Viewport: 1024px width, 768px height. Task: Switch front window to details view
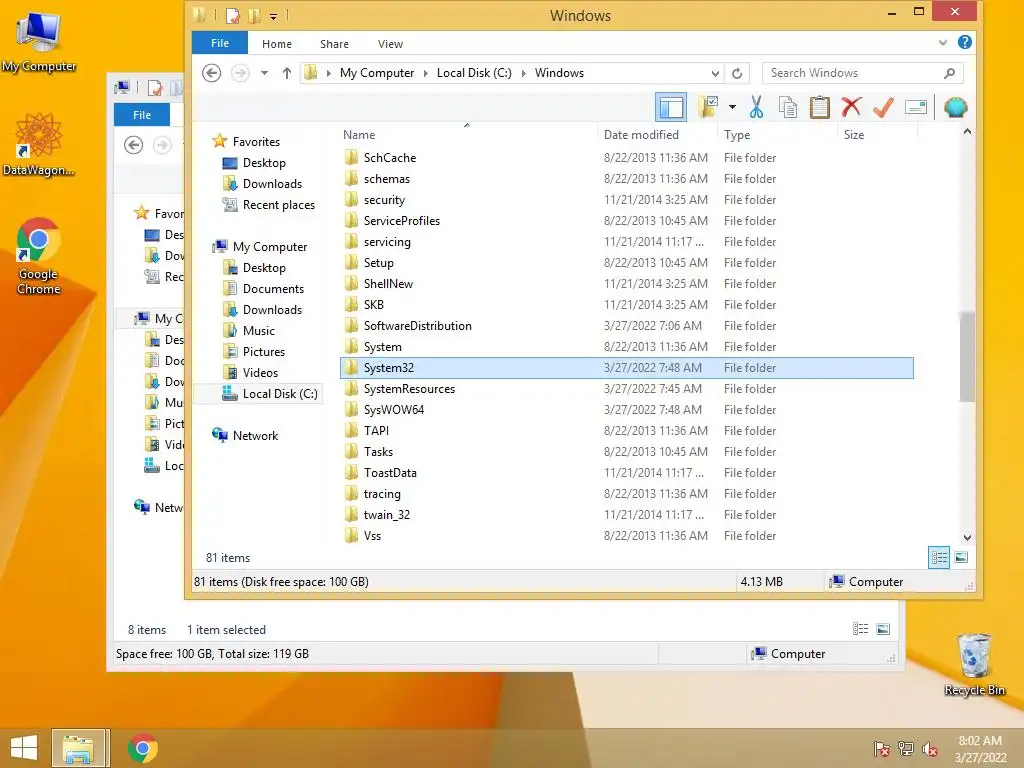click(x=939, y=557)
